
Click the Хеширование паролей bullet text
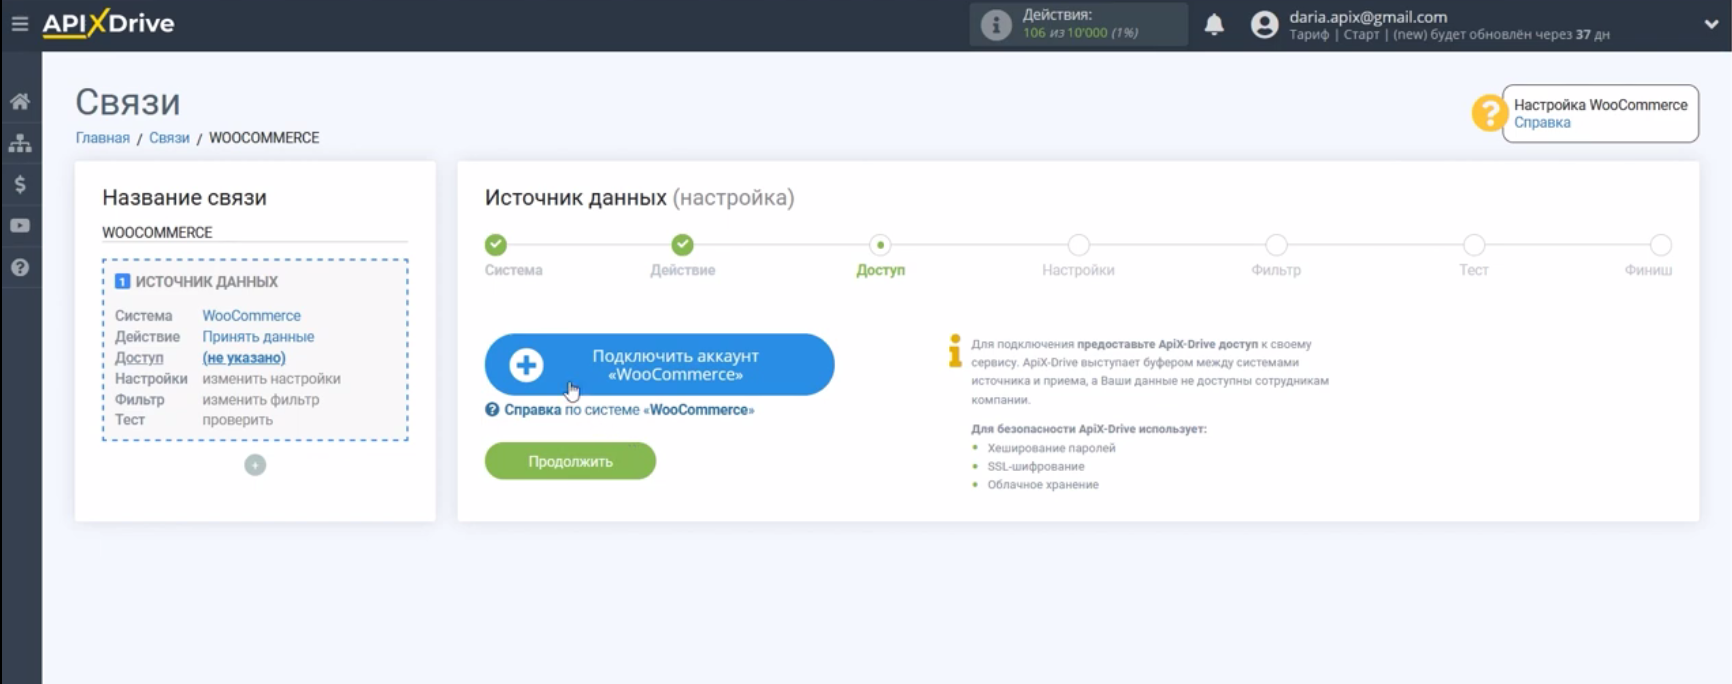click(1051, 448)
